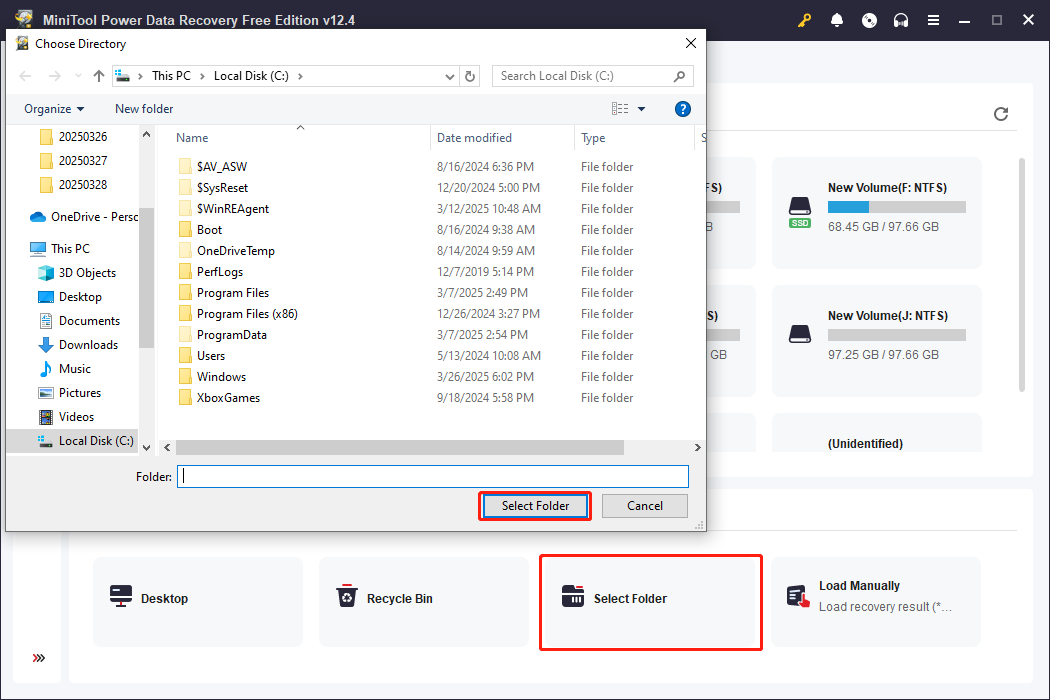Click the Desktop monitor icon in recovery options

click(121, 596)
